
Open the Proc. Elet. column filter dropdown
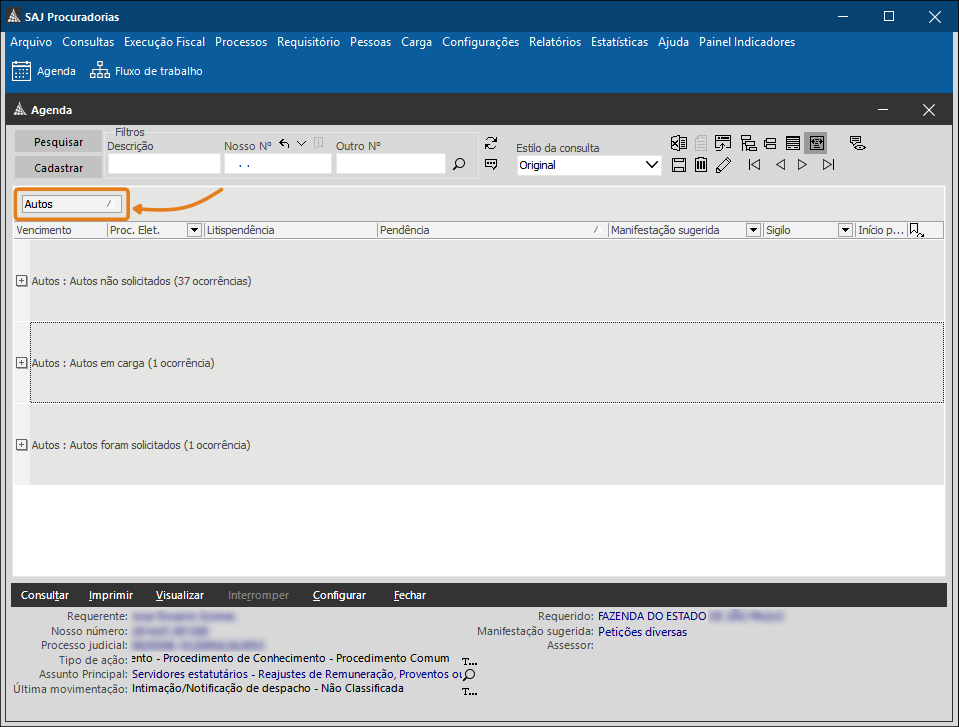[194, 230]
